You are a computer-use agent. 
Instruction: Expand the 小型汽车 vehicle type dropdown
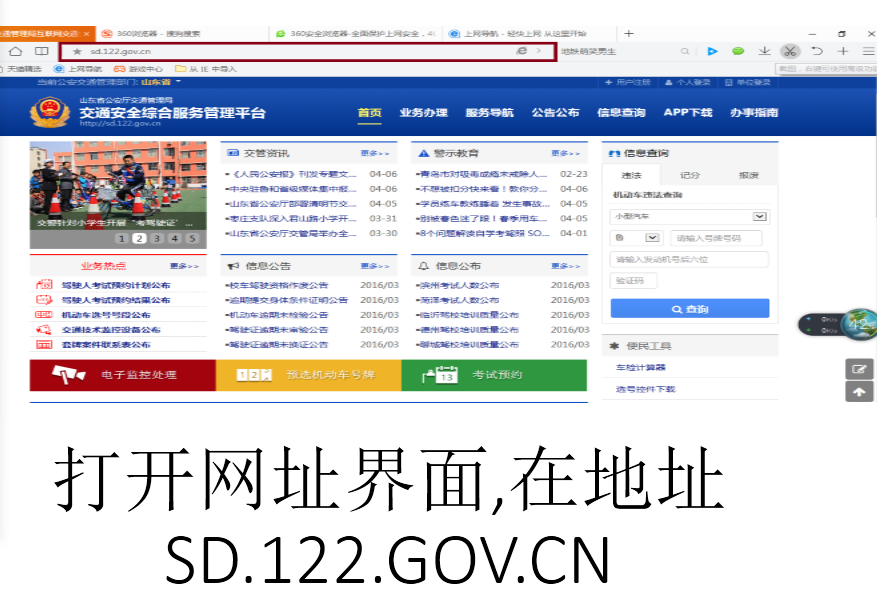click(x=760, y=216)
